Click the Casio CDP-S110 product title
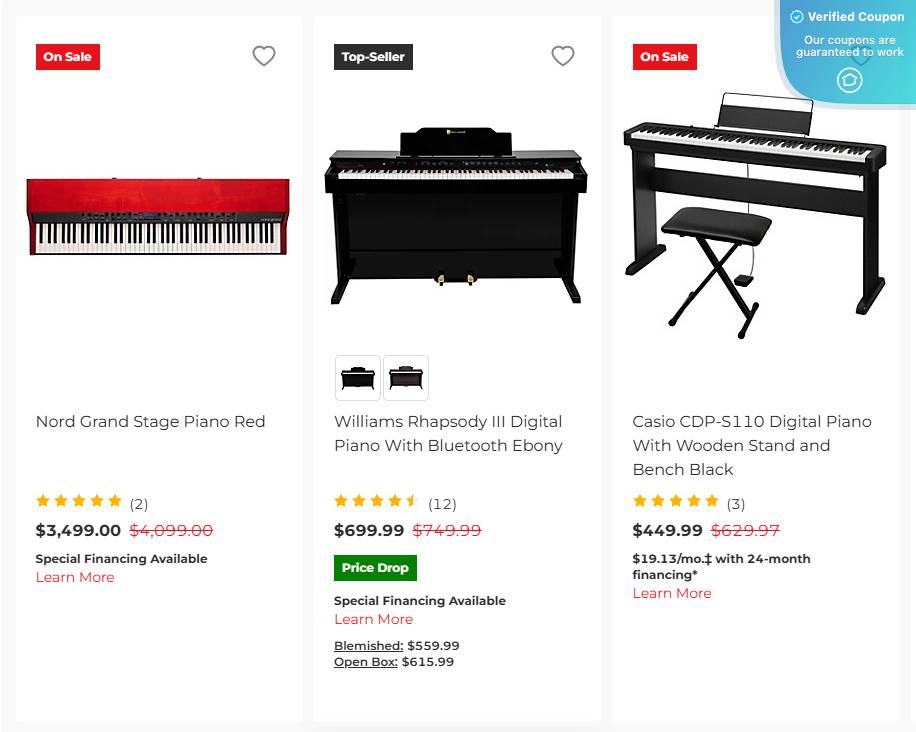The height and width of the screenshot is (732, 916). [x=751, y=445]
